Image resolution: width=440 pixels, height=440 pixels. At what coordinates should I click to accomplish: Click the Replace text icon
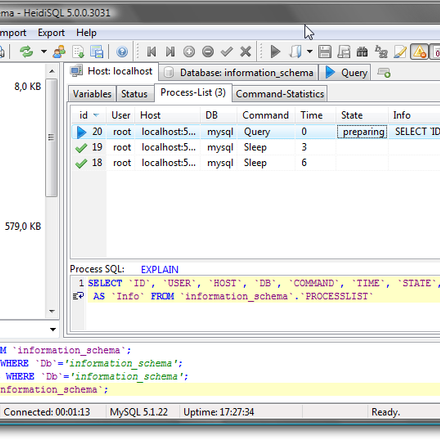pyautogui.click(x=381, y=52)
